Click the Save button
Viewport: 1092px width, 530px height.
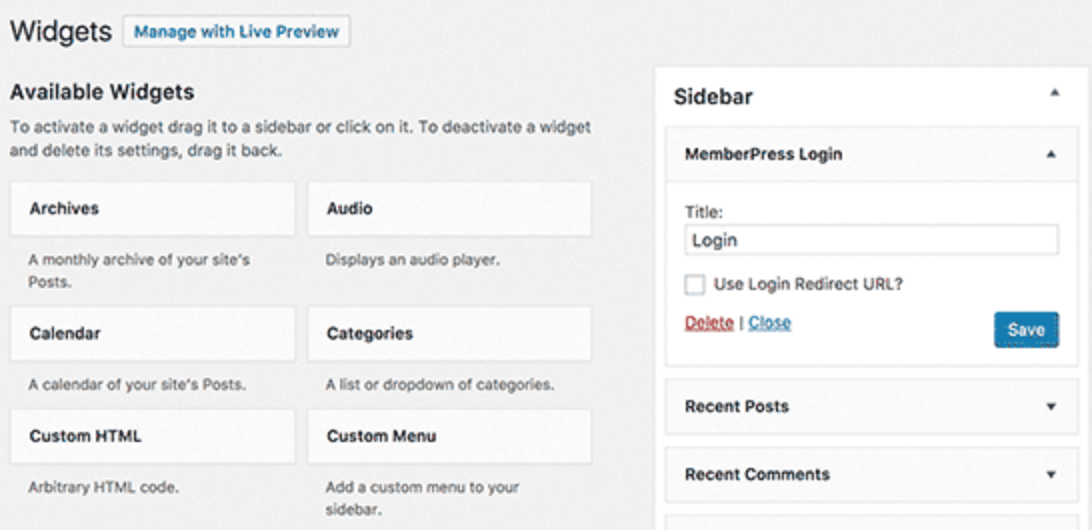(1025, 330)
